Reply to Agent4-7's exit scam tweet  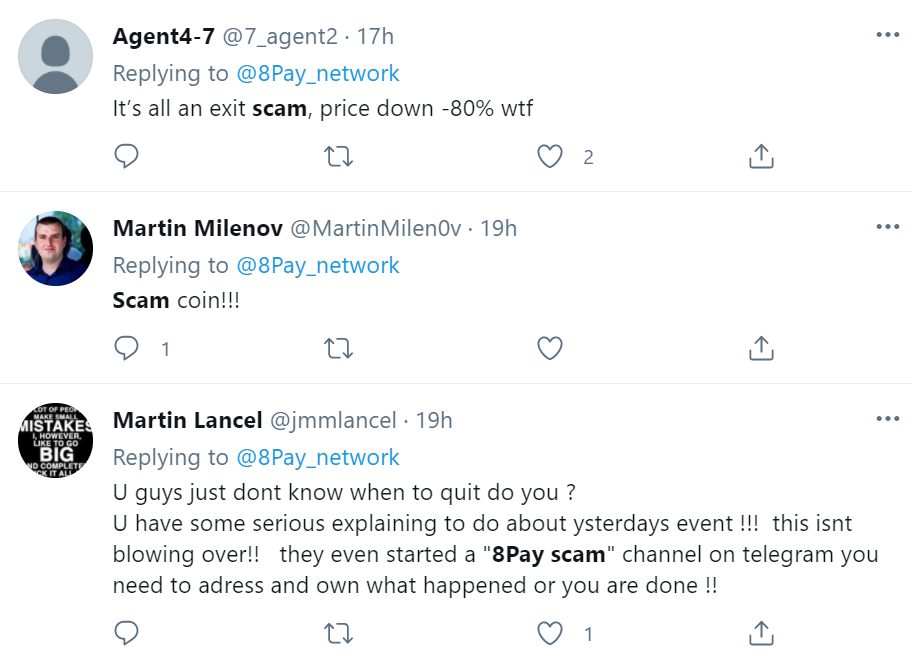coord(126,156)
